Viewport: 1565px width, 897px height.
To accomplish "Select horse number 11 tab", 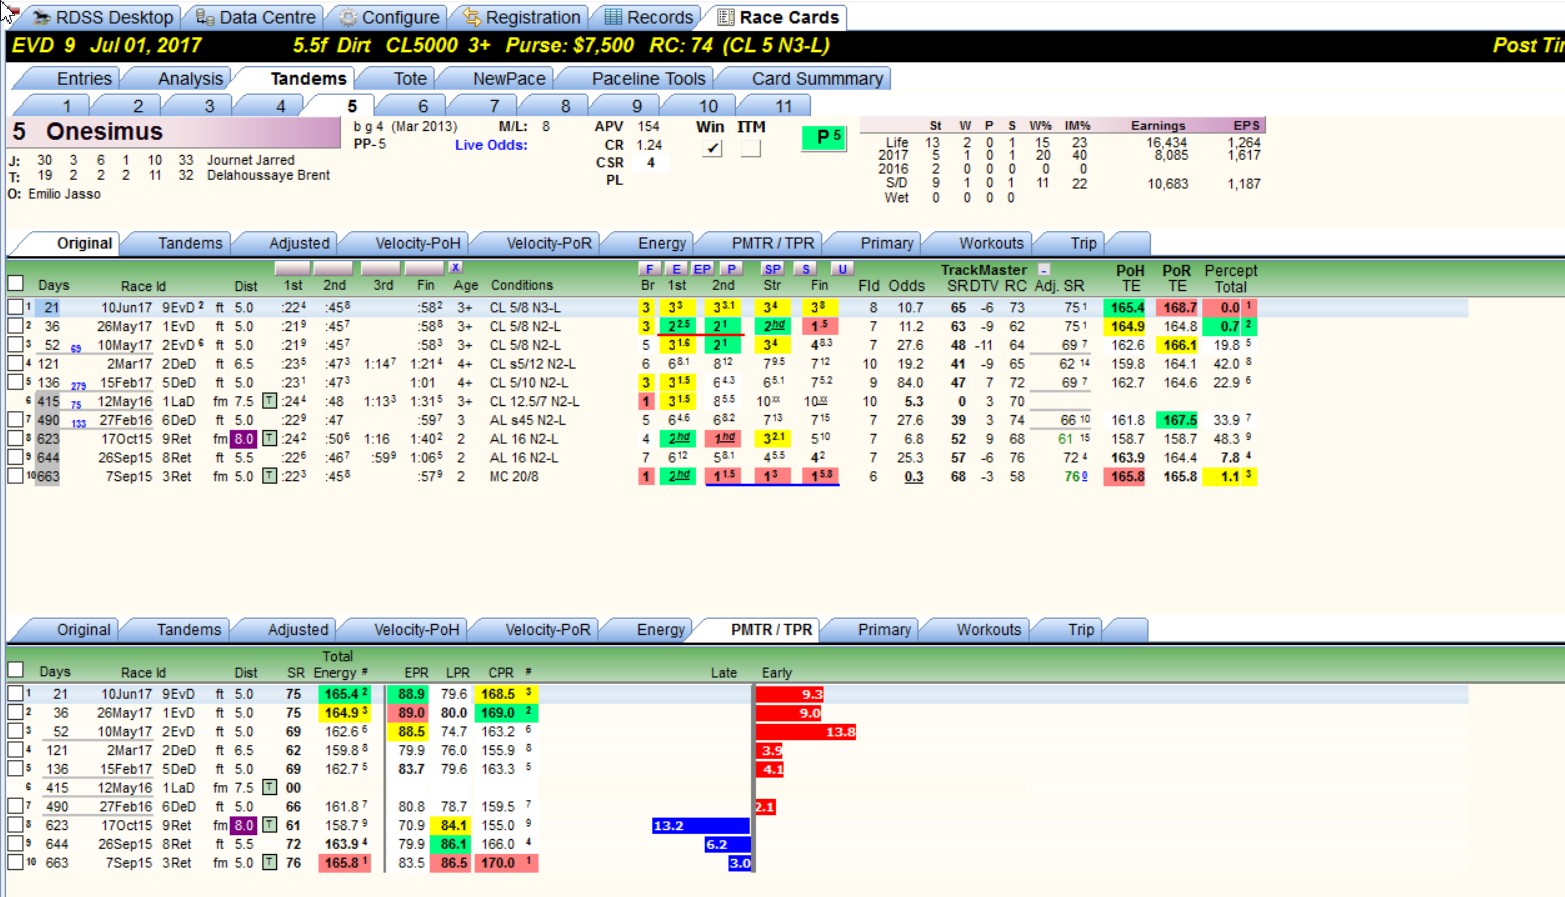I will [x=783, y=105].
